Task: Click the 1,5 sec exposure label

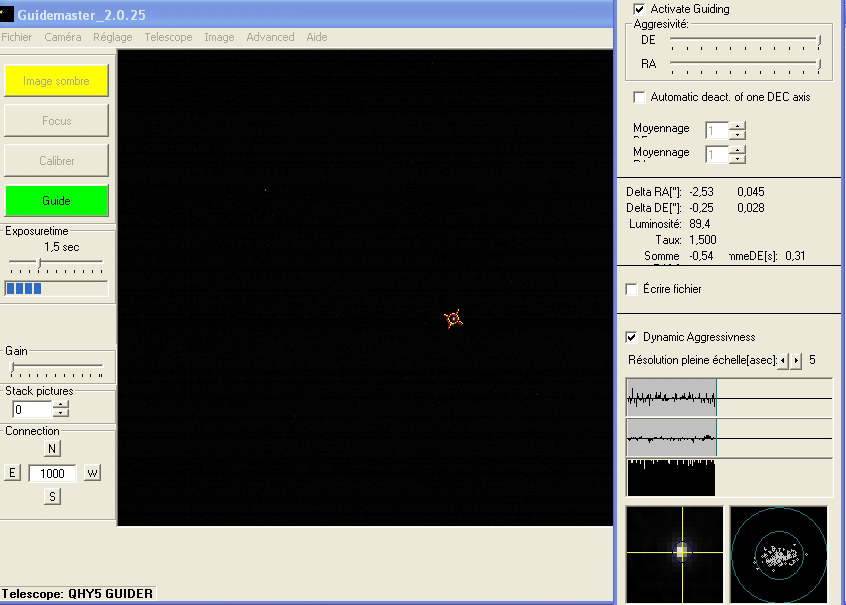Action: pos(62,247)
